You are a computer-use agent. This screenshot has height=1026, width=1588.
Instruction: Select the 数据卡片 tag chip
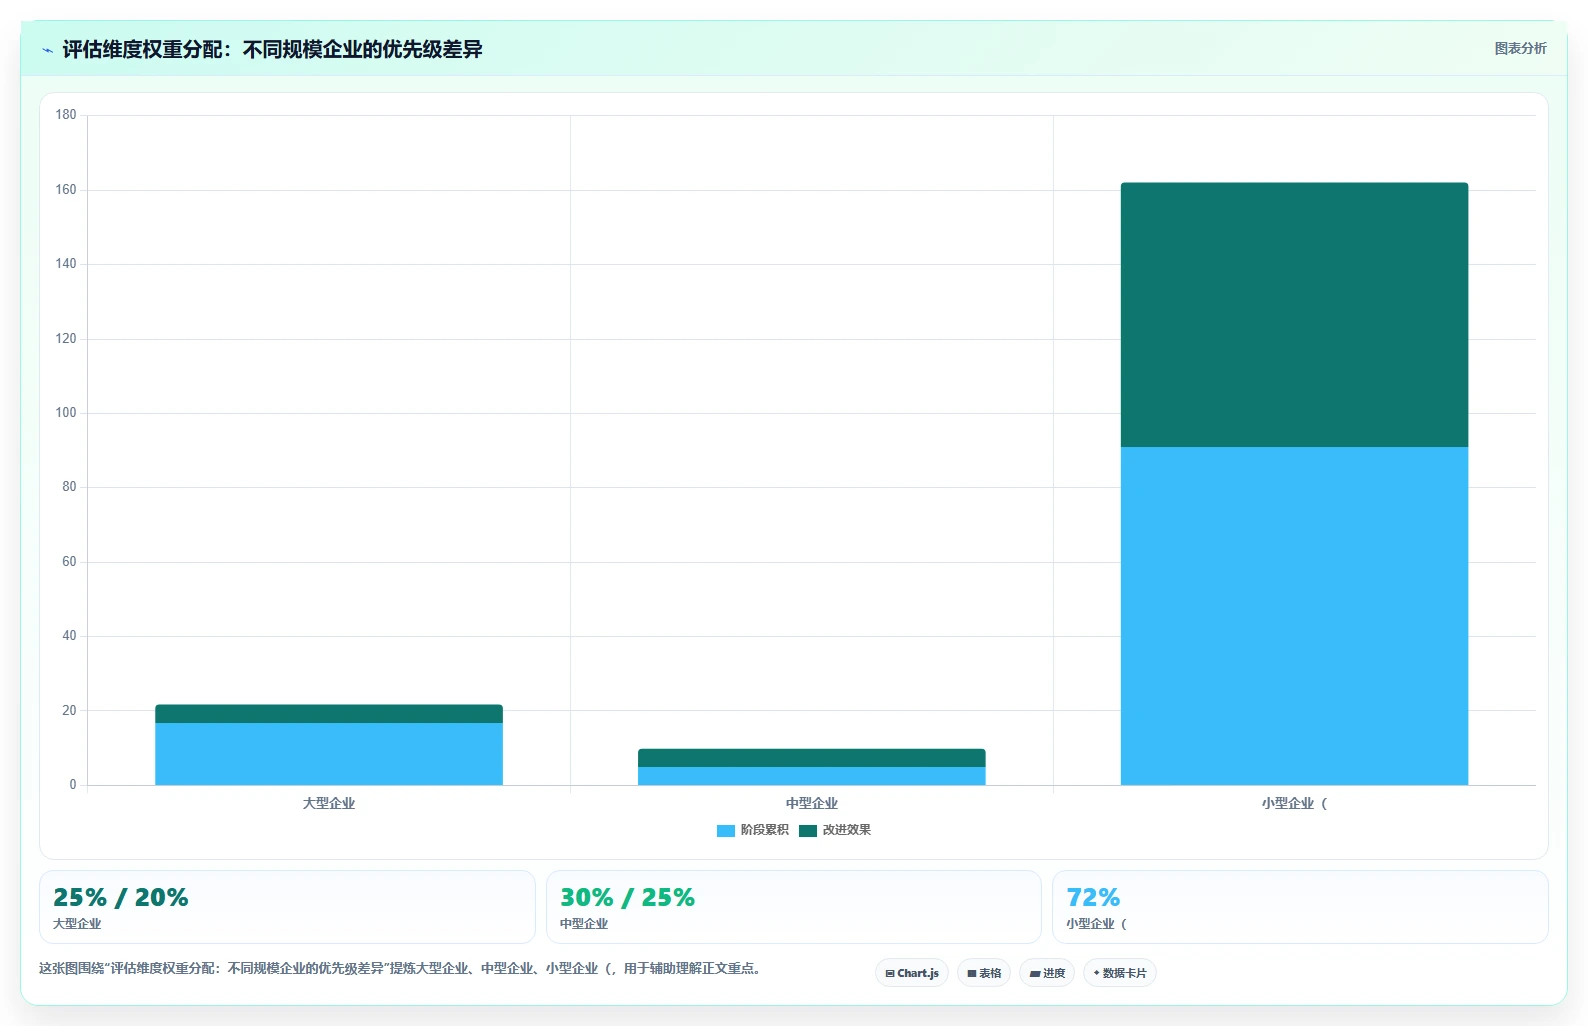pyautogui.click(x=1120, y=973)
